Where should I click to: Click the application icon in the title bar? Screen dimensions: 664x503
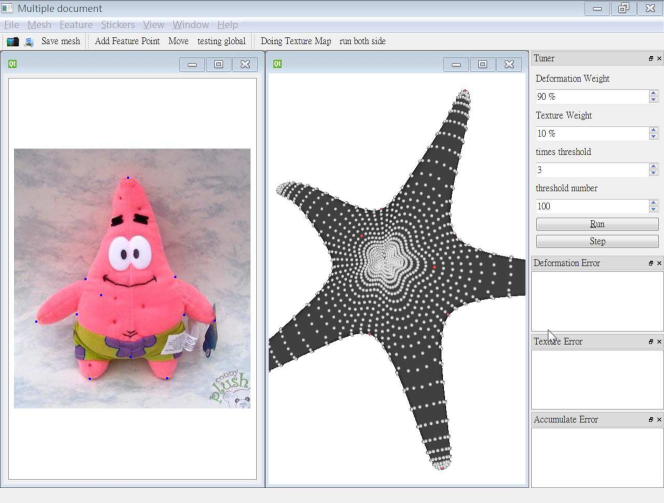point(7,8)
